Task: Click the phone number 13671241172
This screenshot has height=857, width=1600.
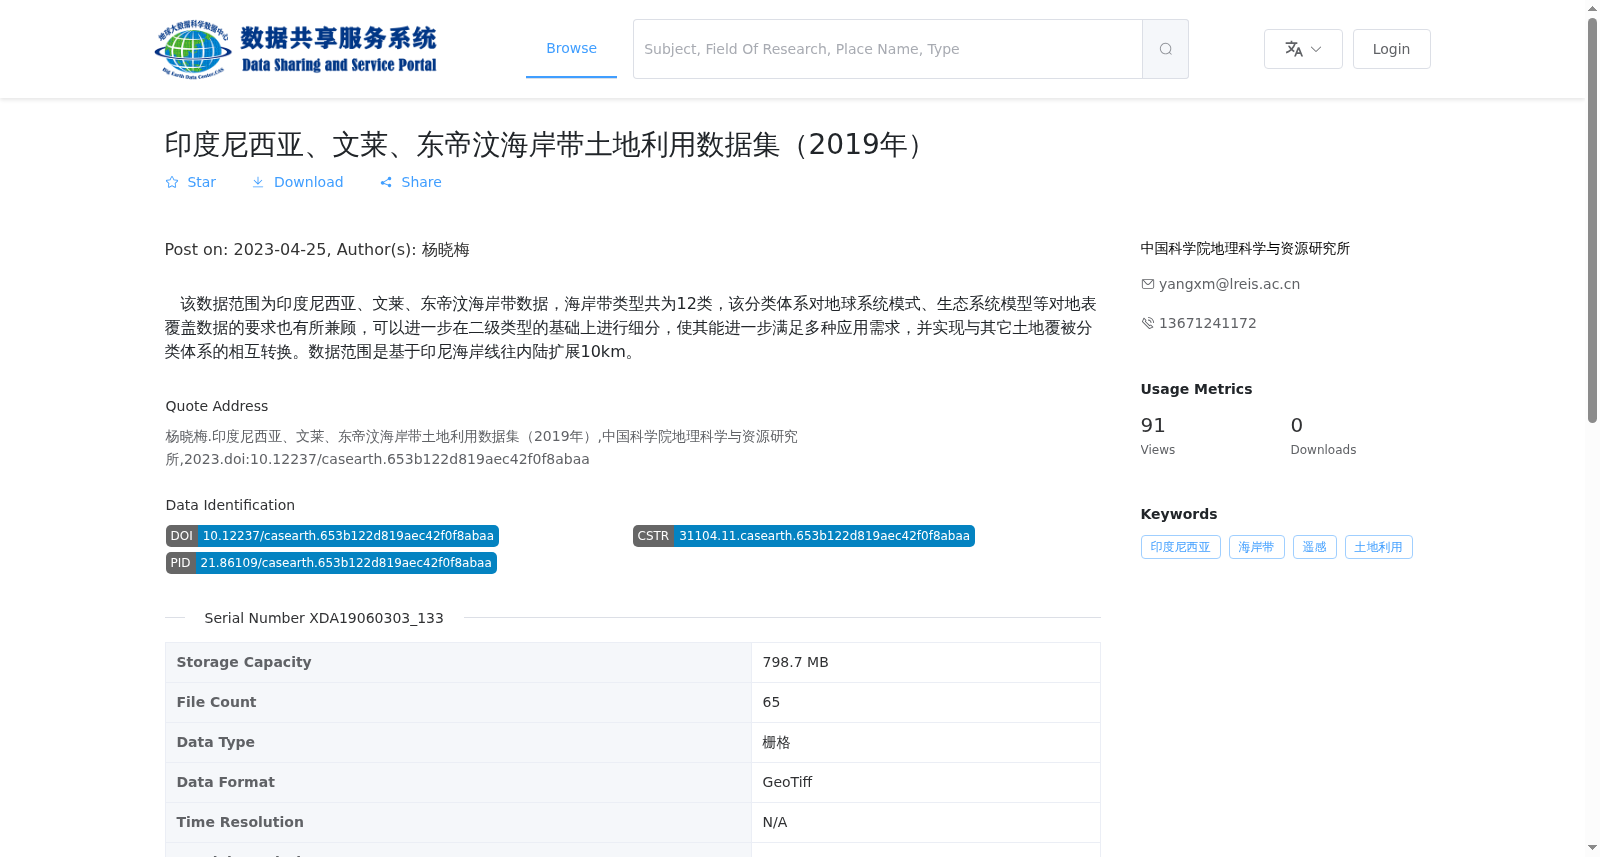Action: click(1207, 323)
